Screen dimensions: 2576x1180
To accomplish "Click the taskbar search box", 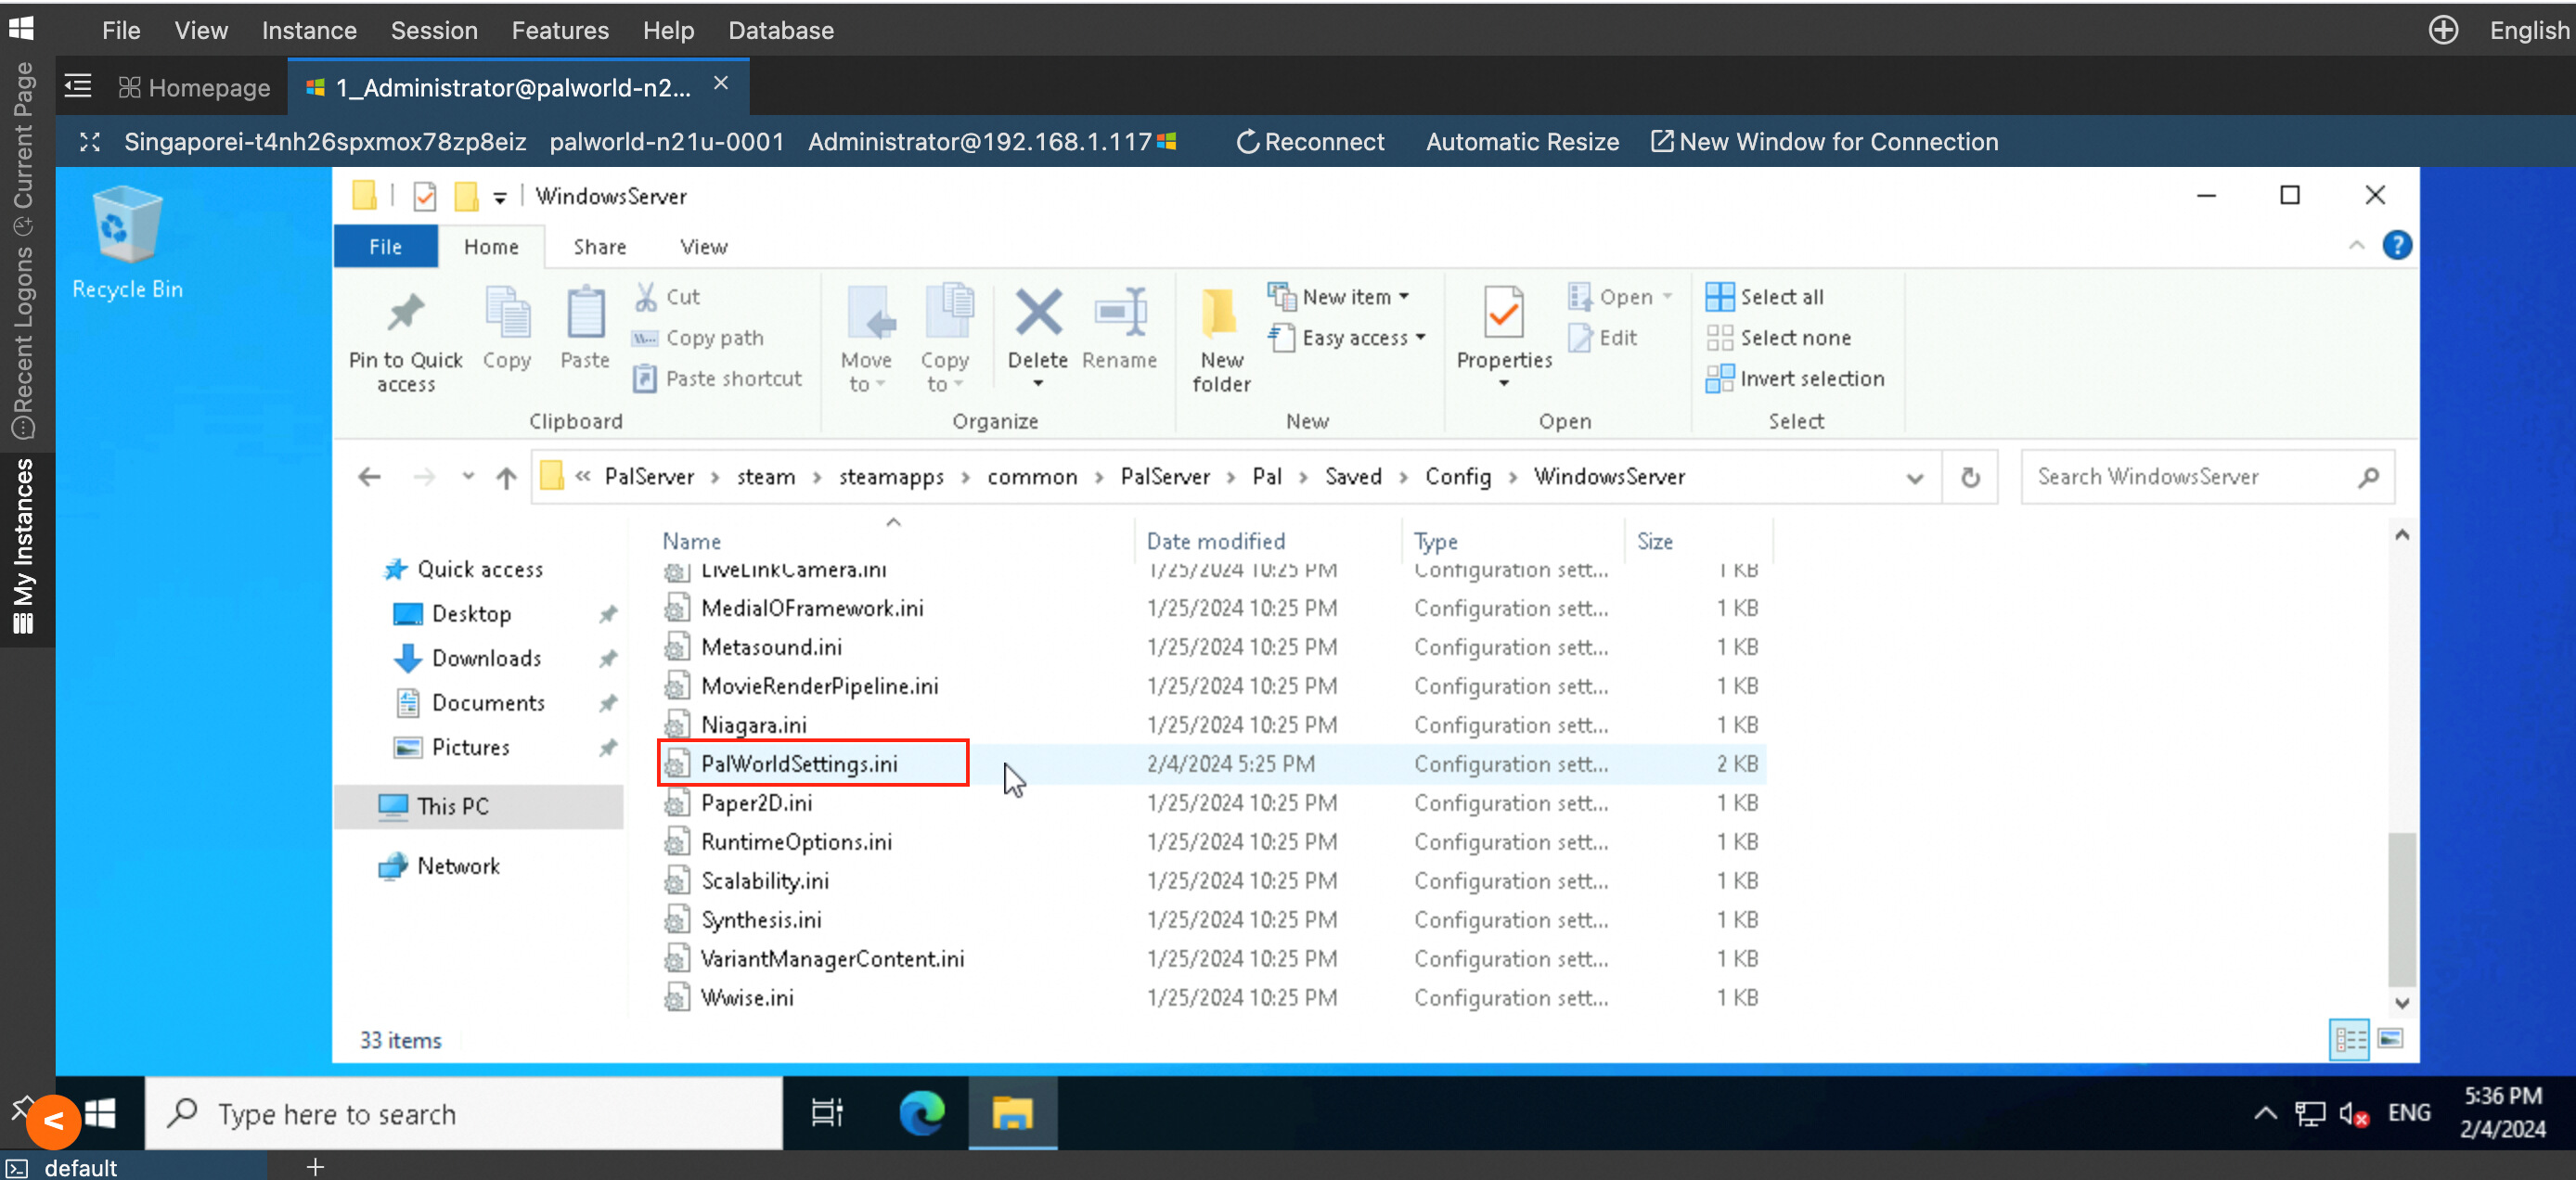I will point(464,1113).
